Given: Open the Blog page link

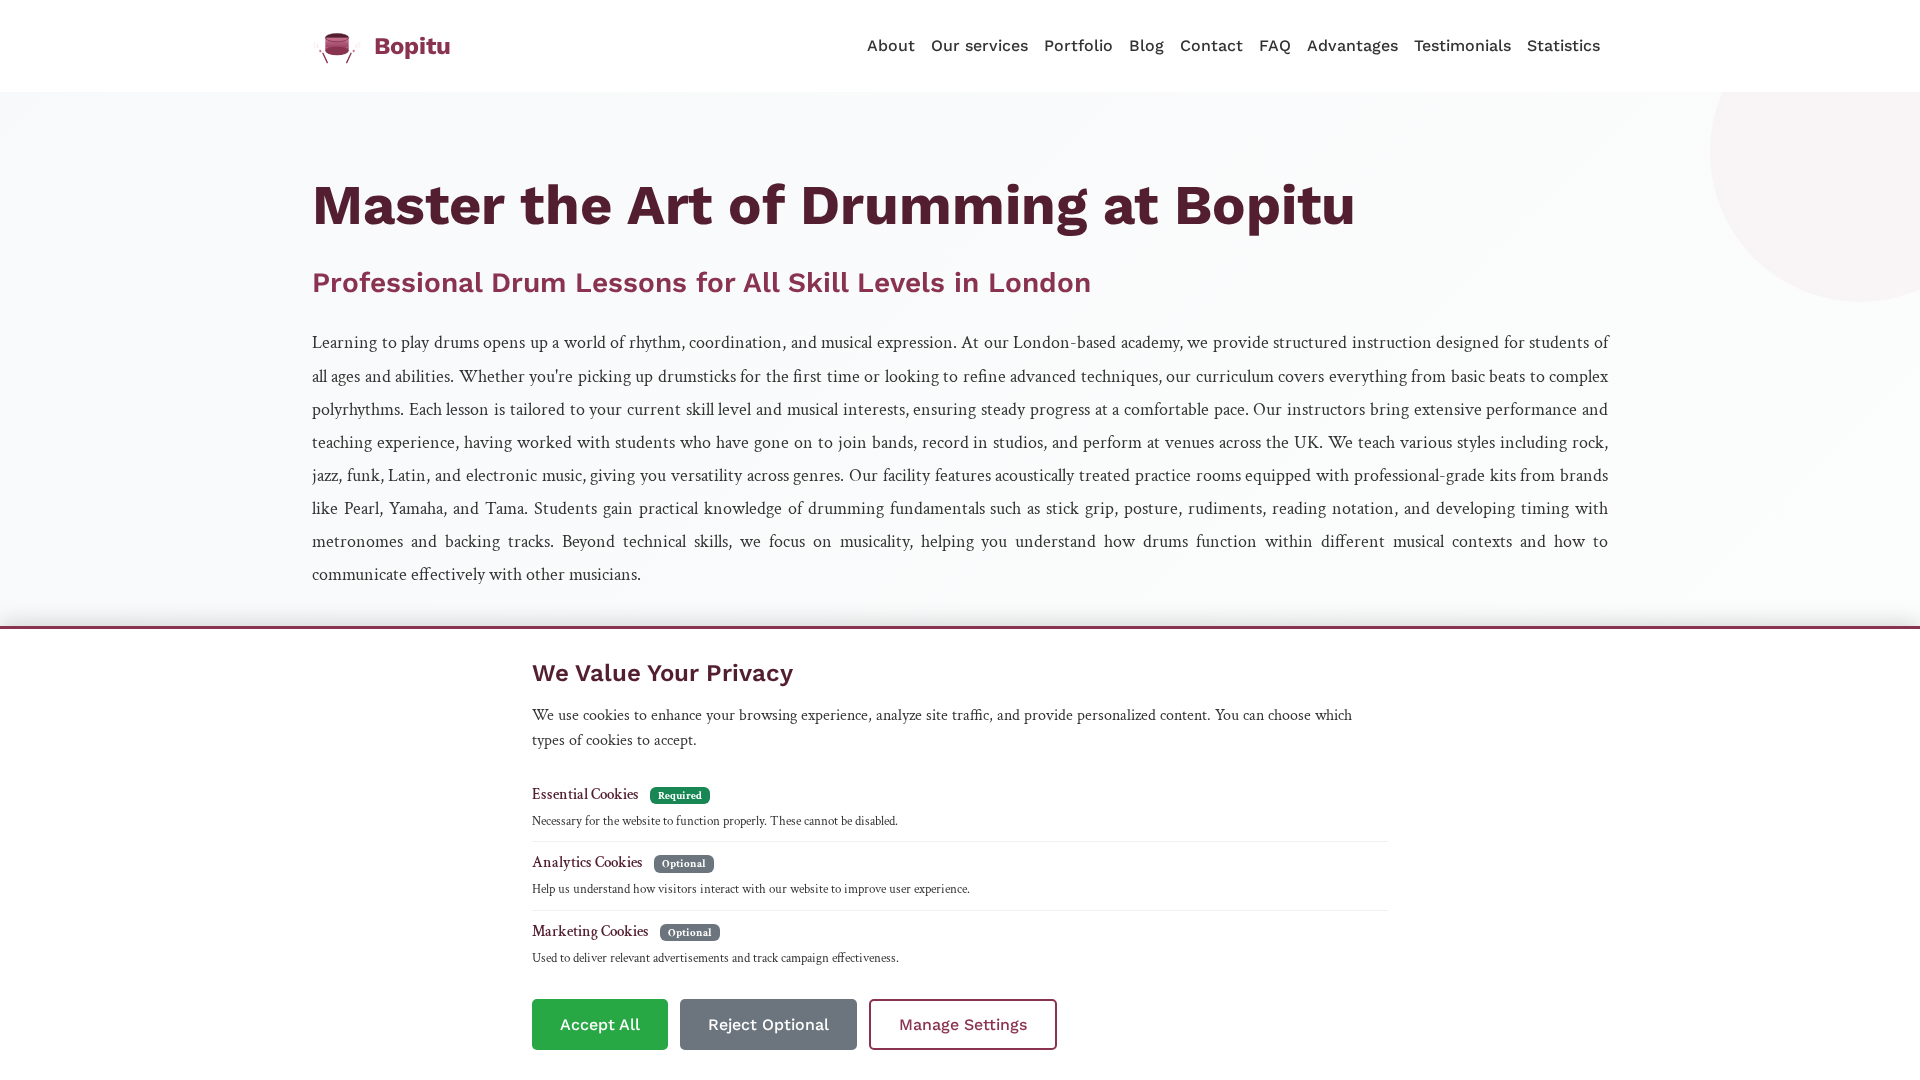Looking at the screenshot, I should click(1146, 46).
